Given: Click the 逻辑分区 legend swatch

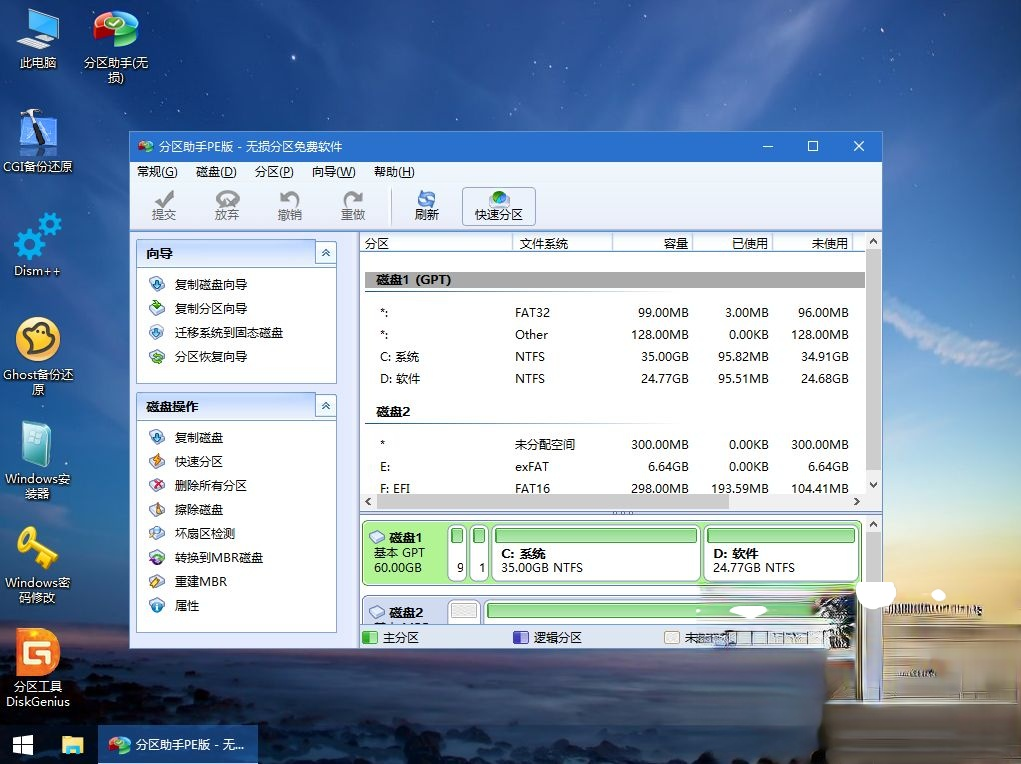Looking at the screenshot, I should click(521, 638).
